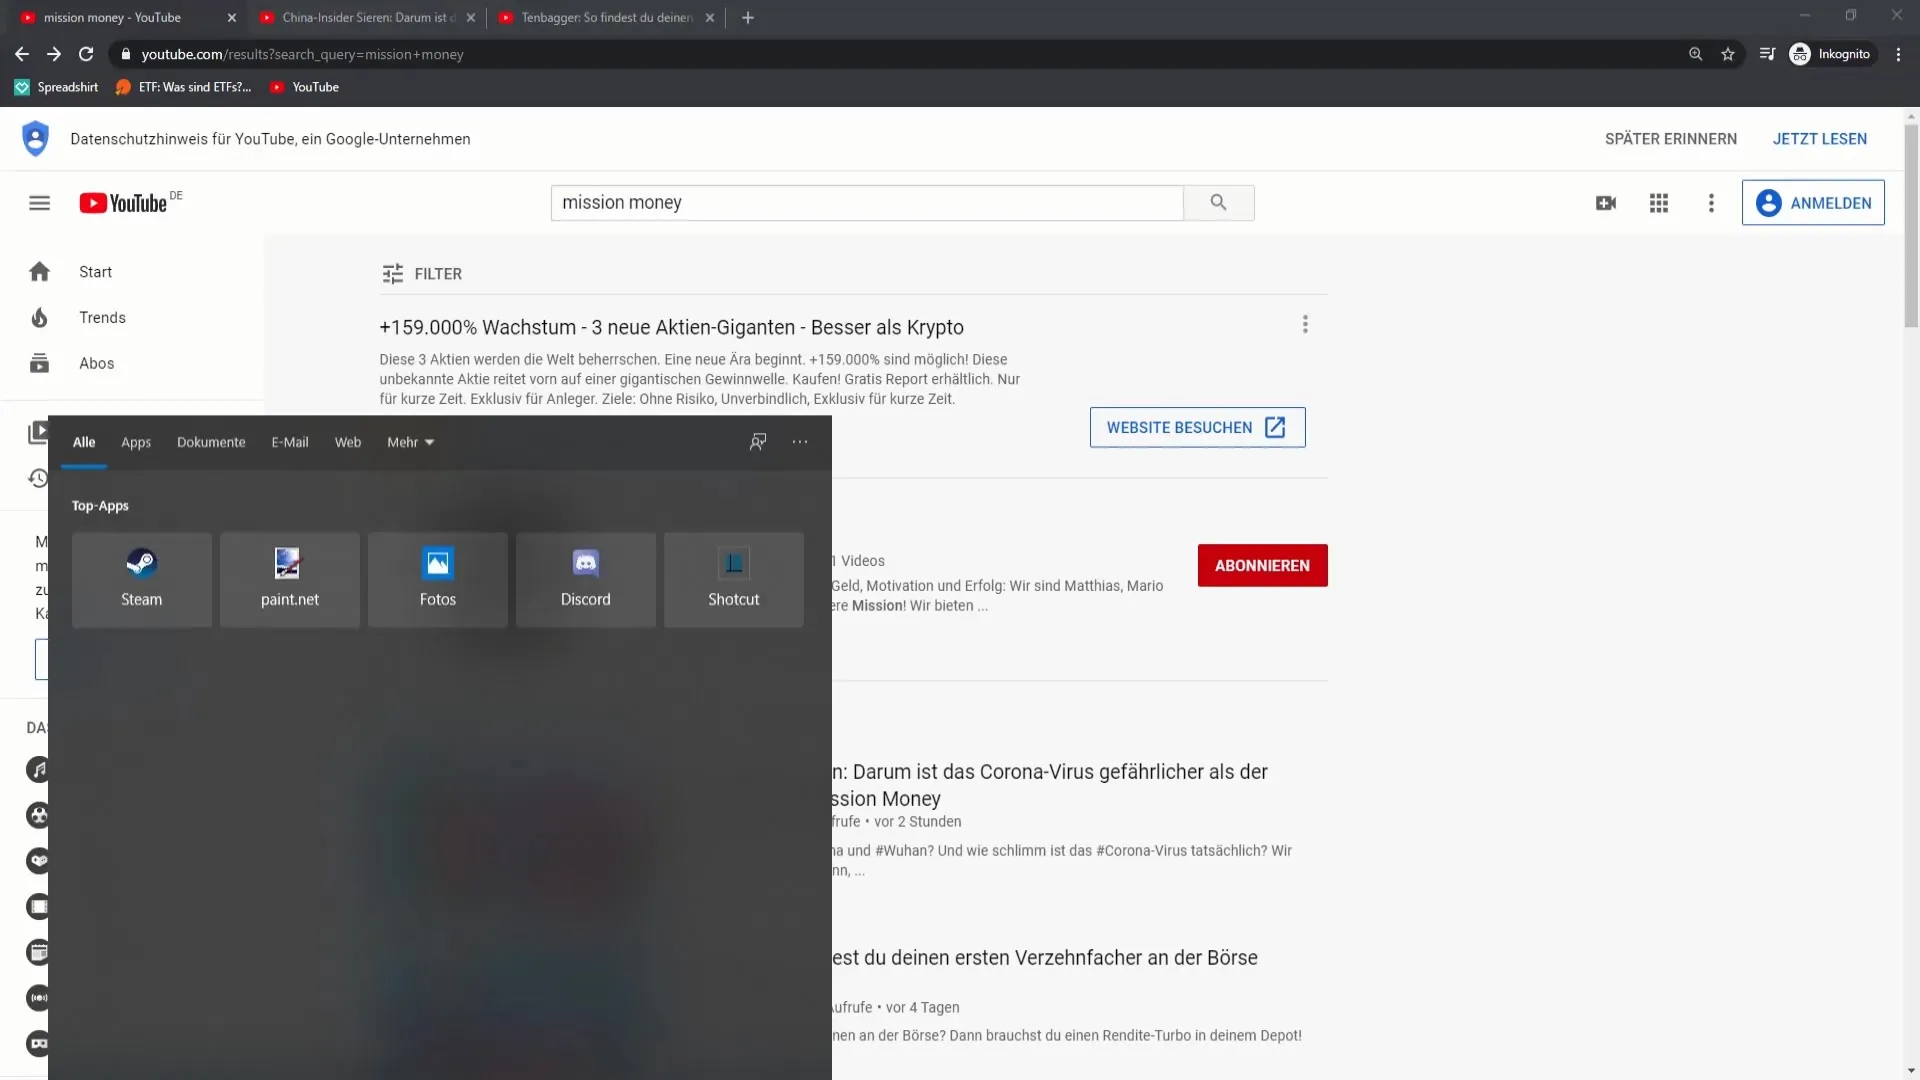
Task: Switch to the Web search tab
Action: pos(348,442)
